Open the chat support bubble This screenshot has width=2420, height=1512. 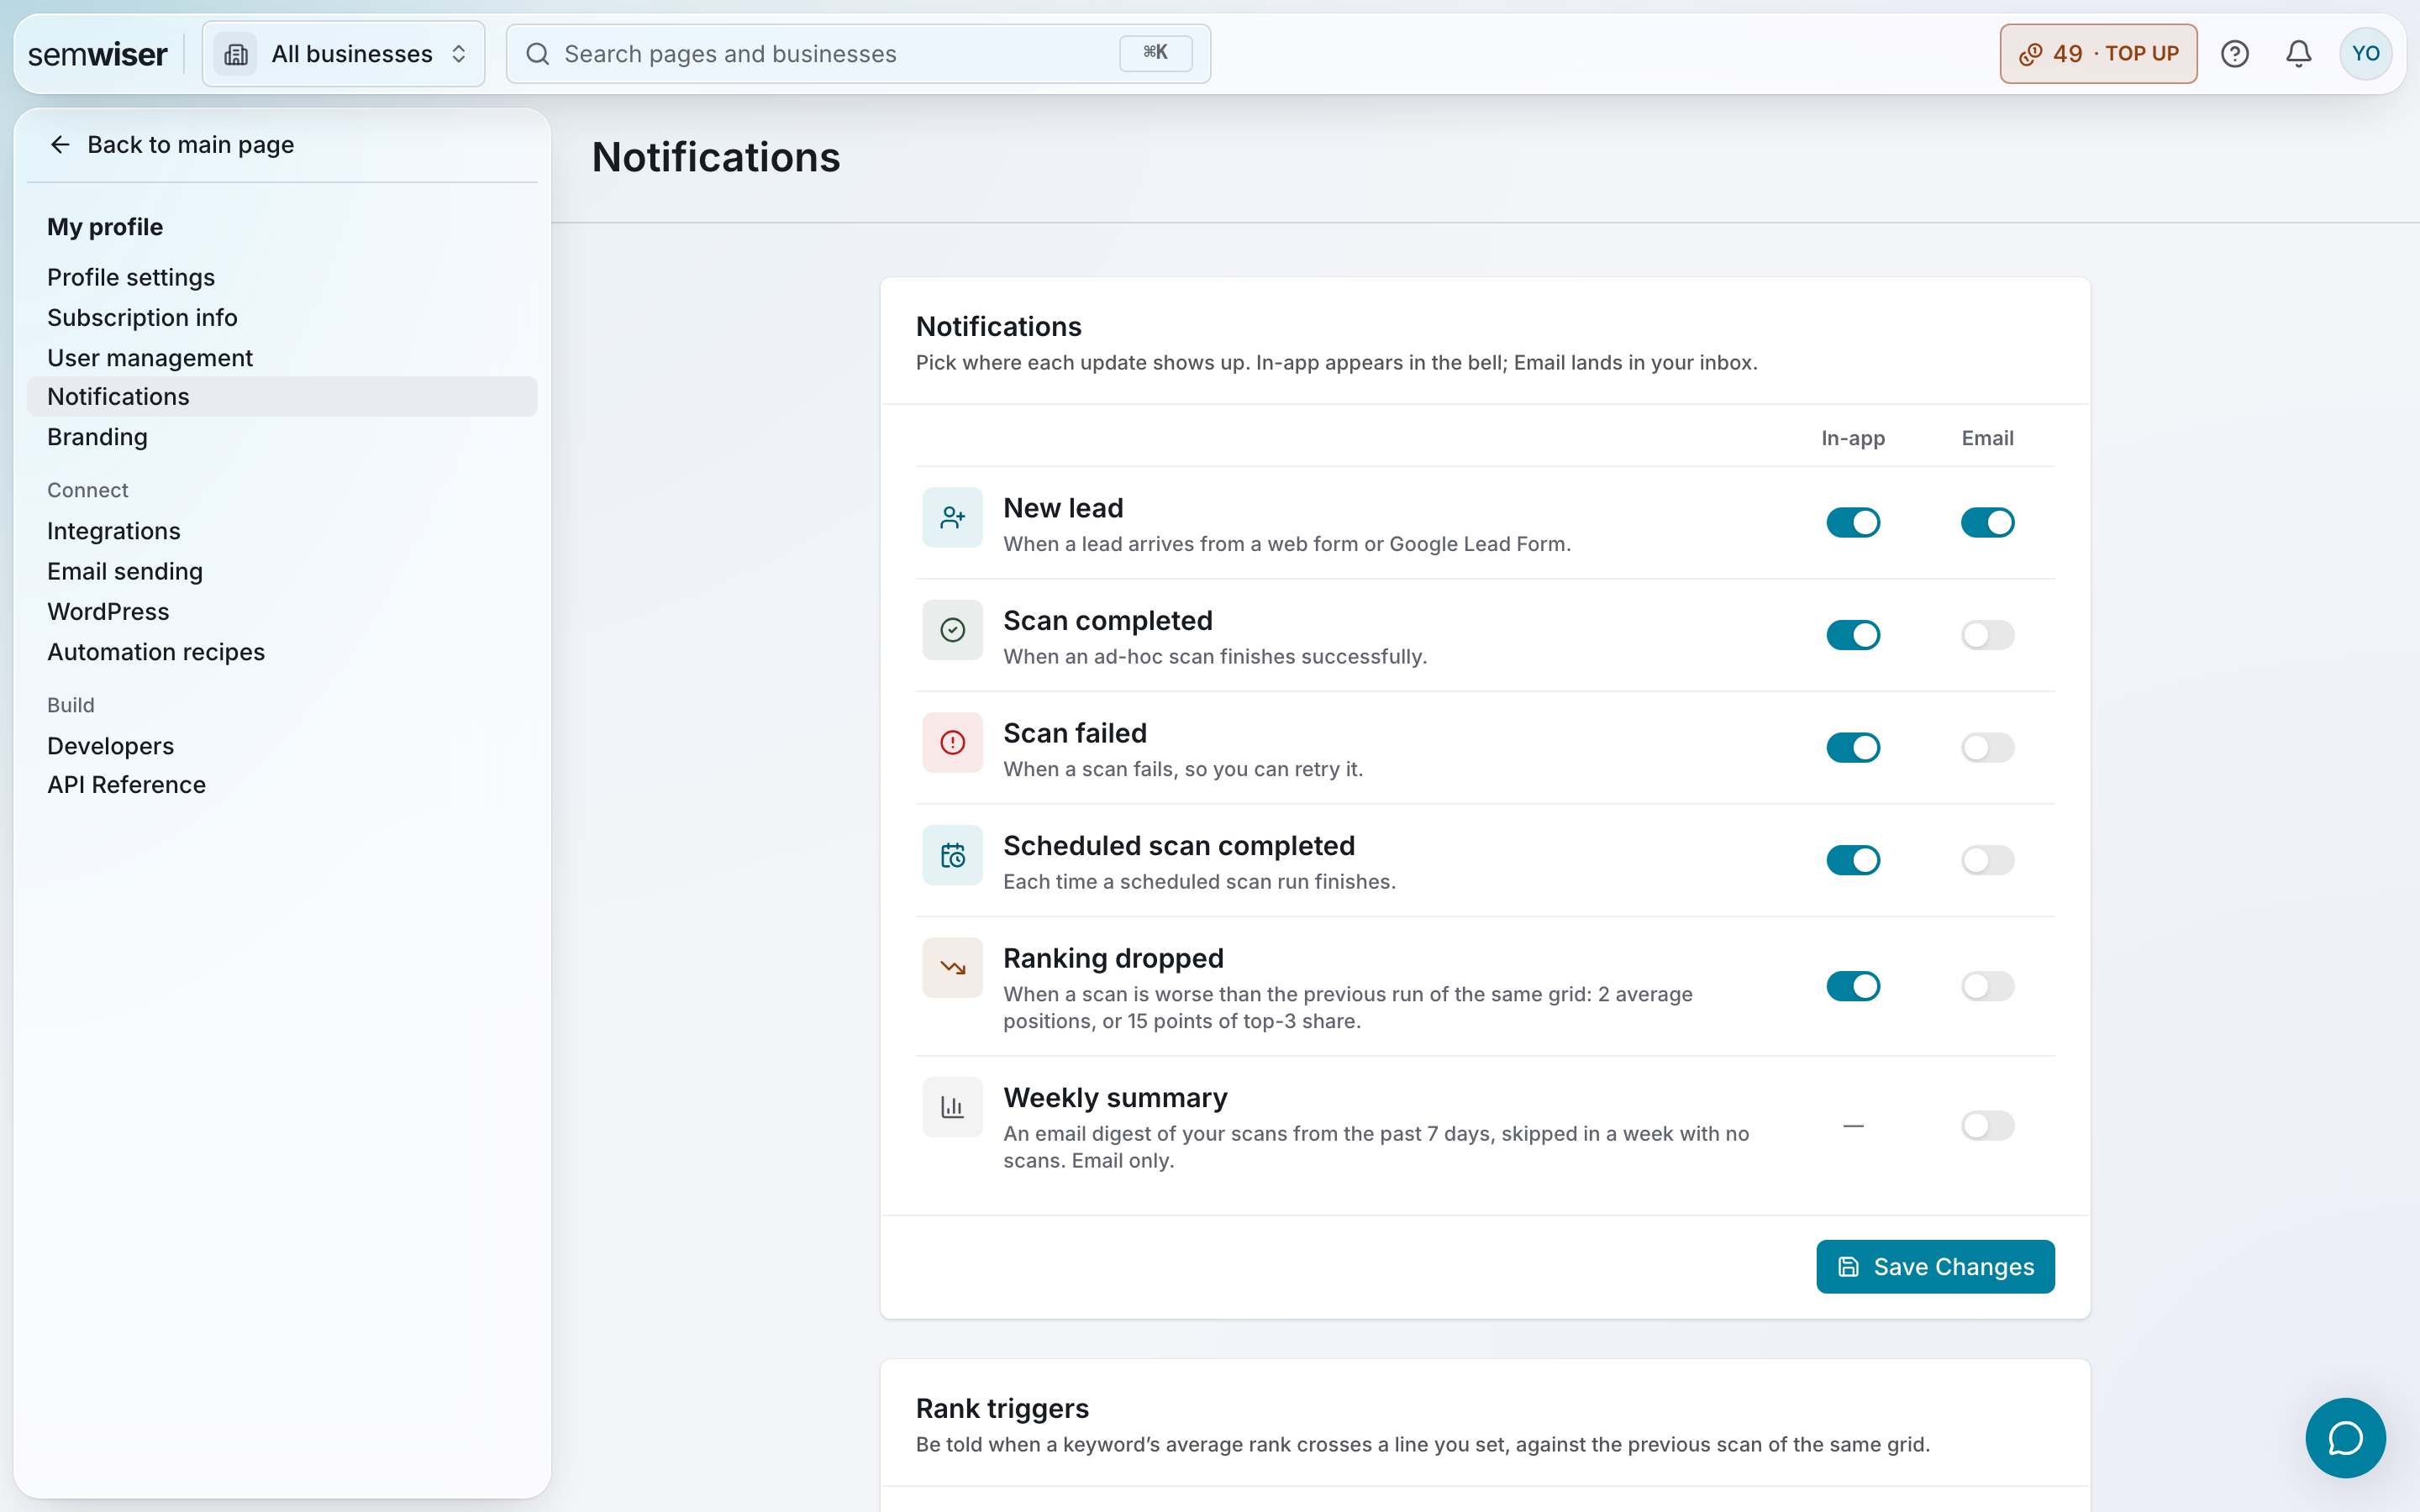2345,1437
